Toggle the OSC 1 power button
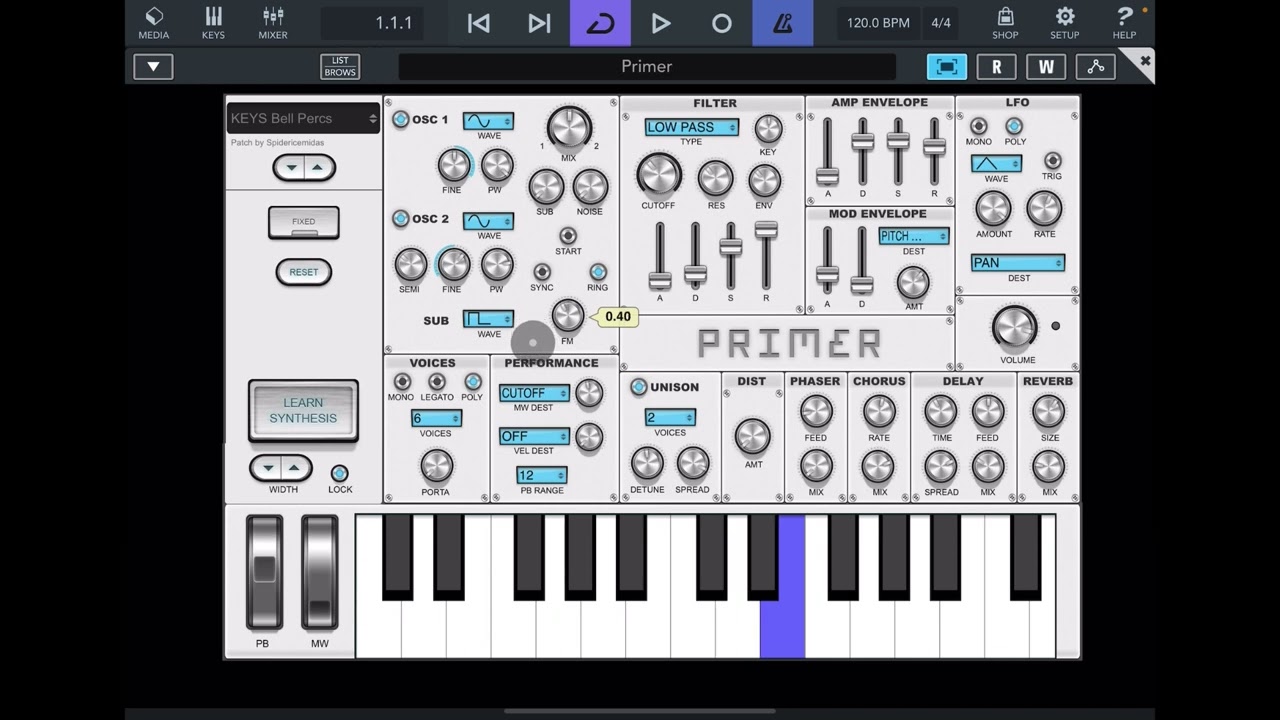1280x720 pixels. (x=400, y=120)
